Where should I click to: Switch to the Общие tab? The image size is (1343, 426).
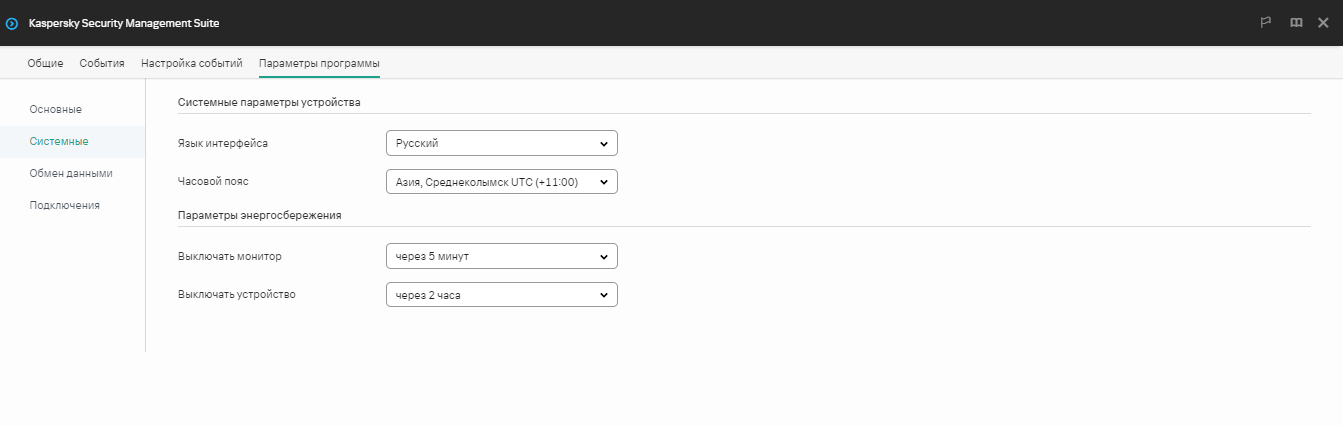tap(45, 63)
